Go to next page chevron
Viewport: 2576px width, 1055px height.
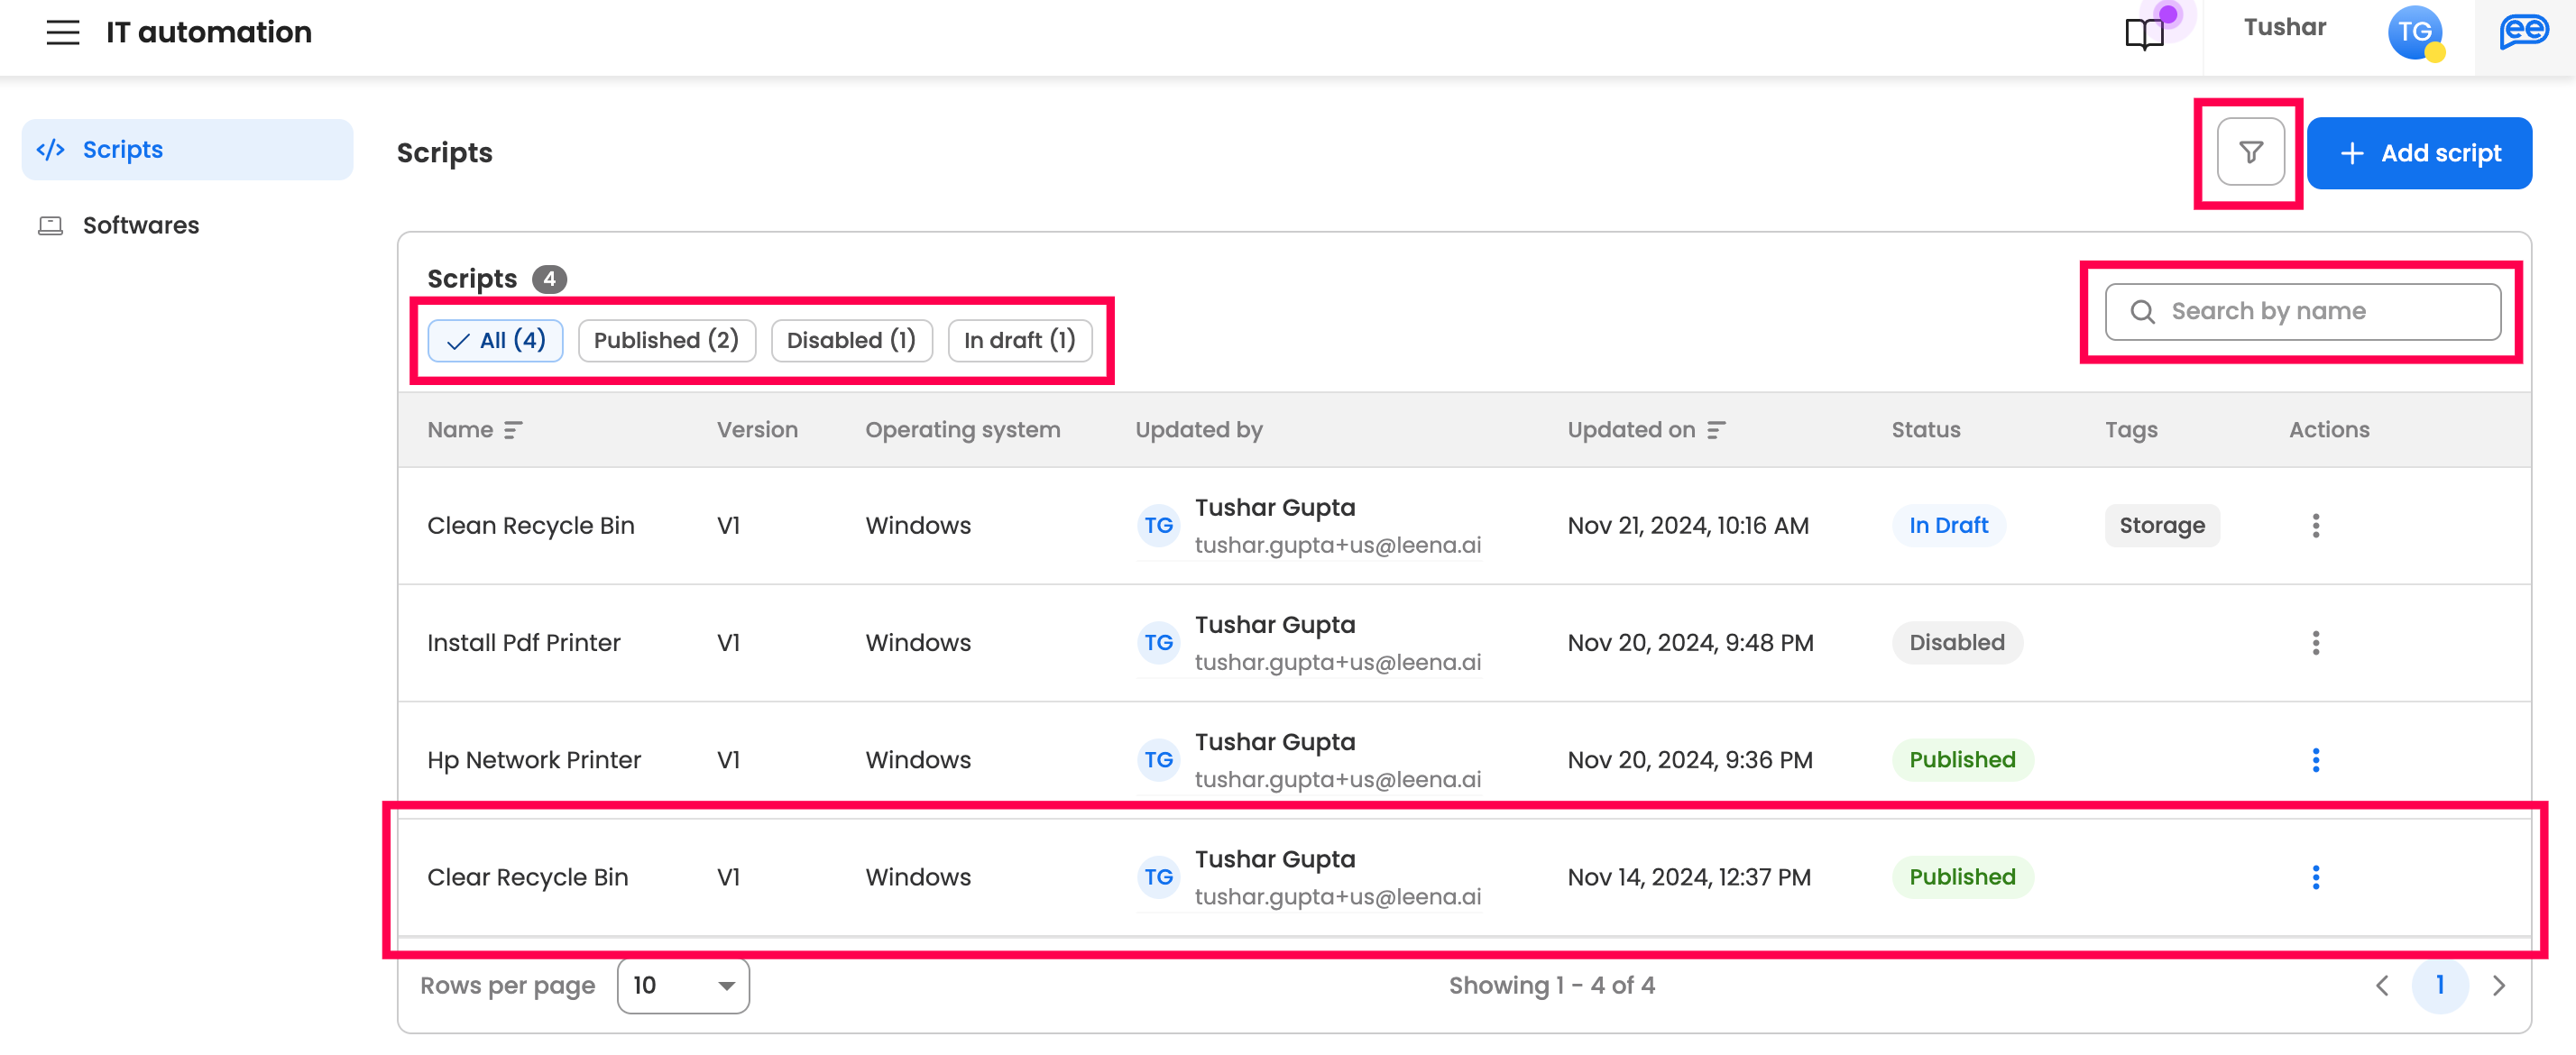pos(2498,986)
